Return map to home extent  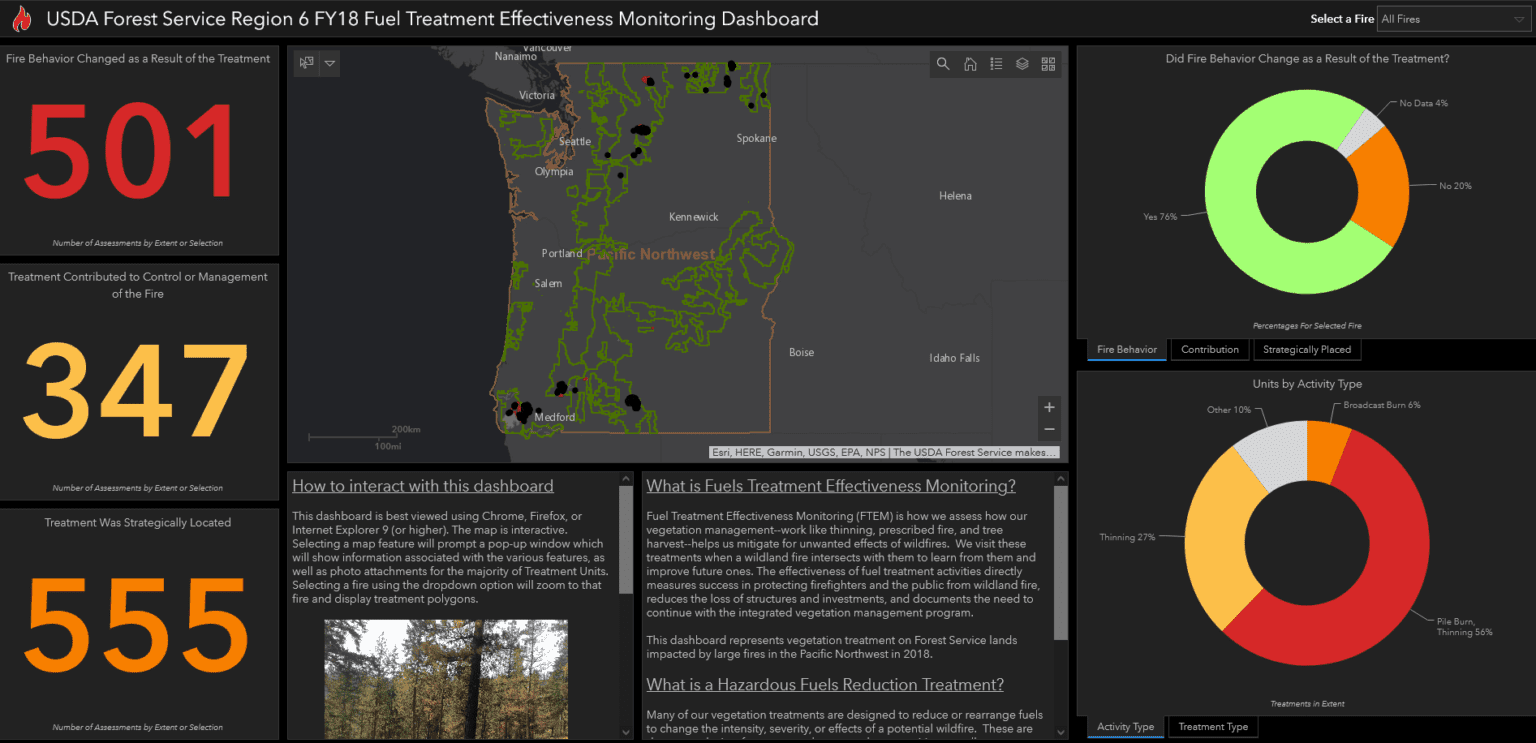click(970, 64)
